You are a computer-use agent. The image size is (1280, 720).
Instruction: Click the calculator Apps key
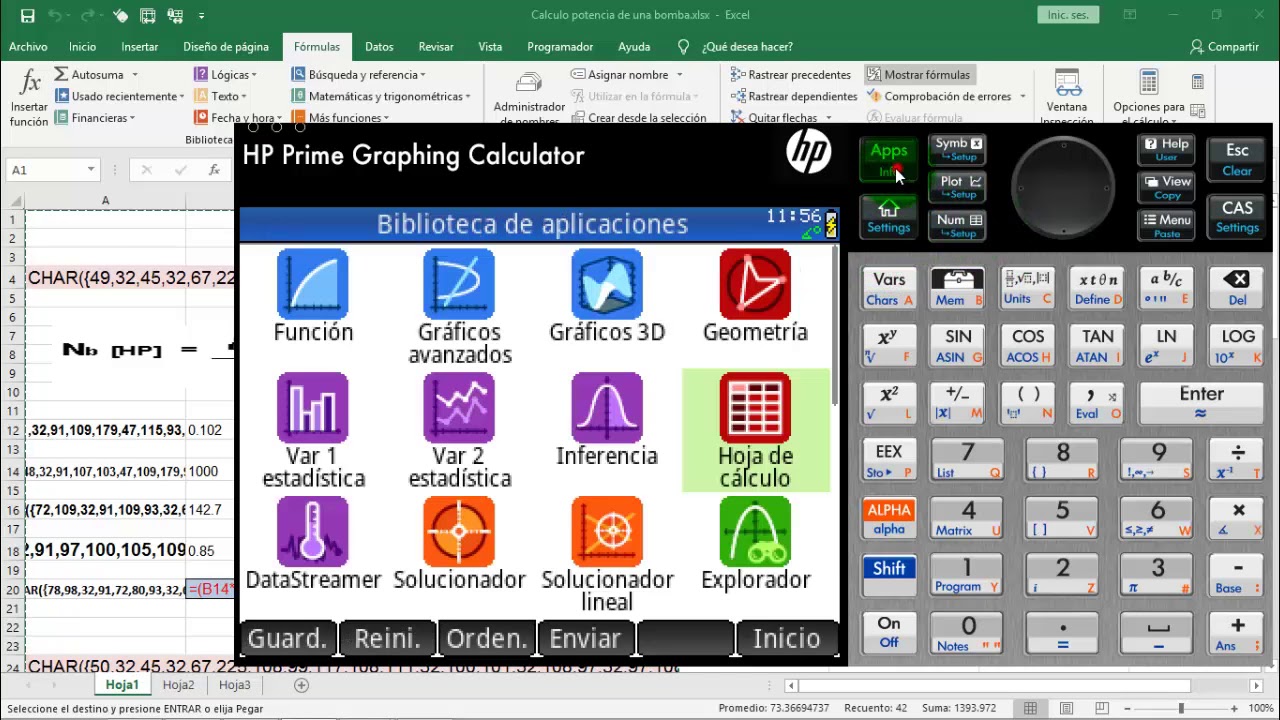[x=888, y=159]
